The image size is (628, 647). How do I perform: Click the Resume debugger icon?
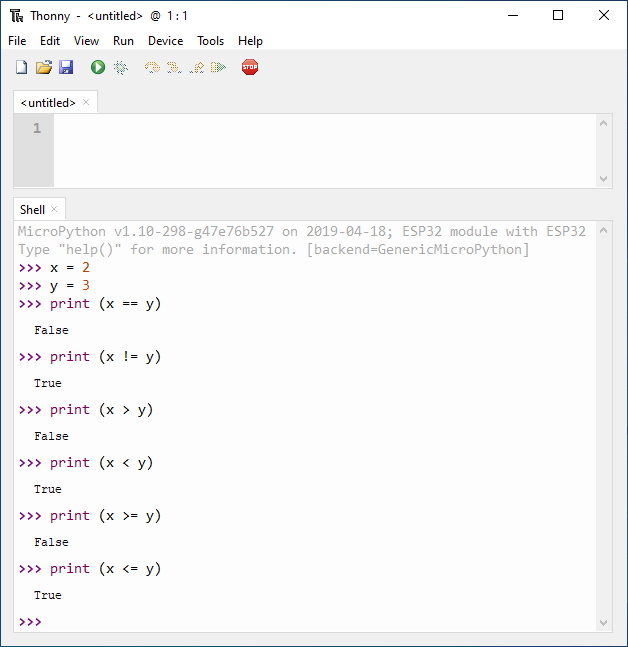pos(218,67)
